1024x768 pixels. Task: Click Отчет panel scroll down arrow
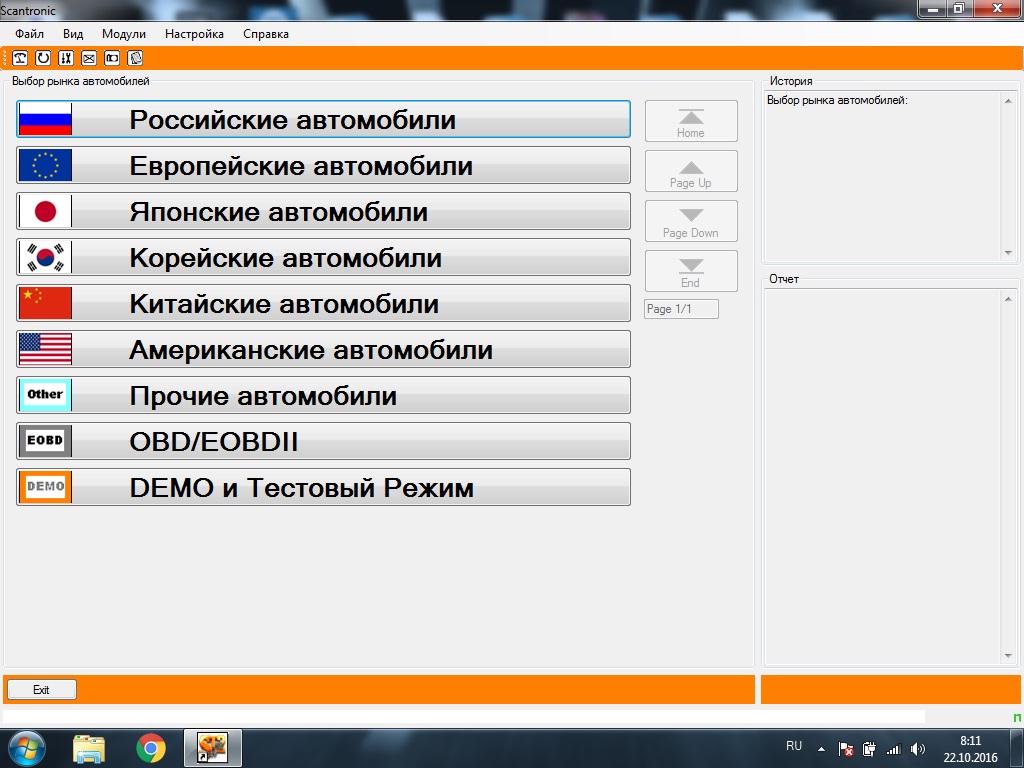(1008, 656)
